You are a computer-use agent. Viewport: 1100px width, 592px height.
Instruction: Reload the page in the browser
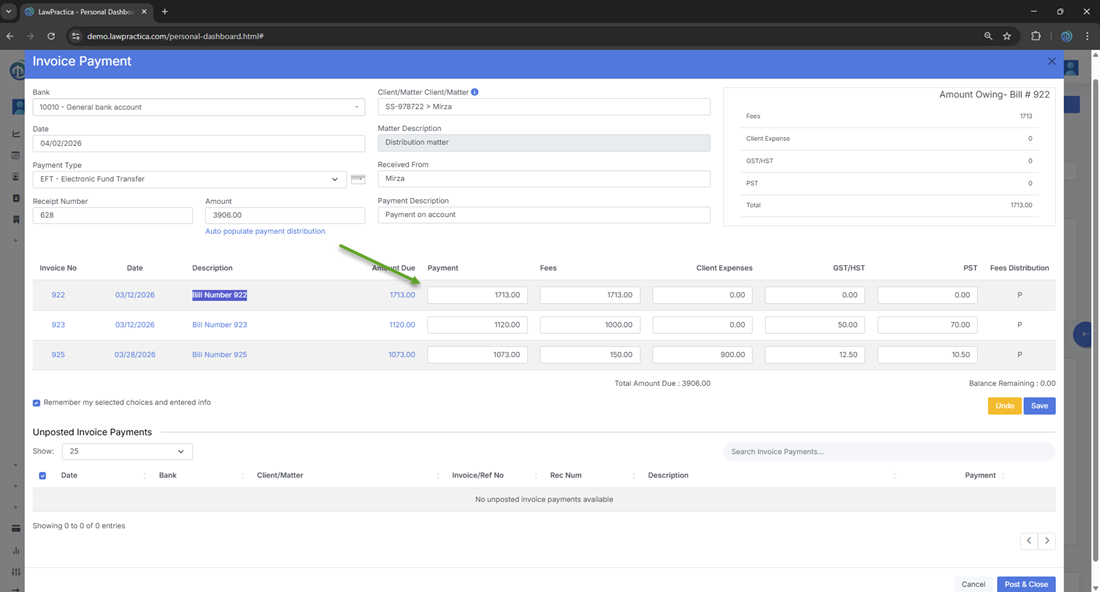click(51, 36)
